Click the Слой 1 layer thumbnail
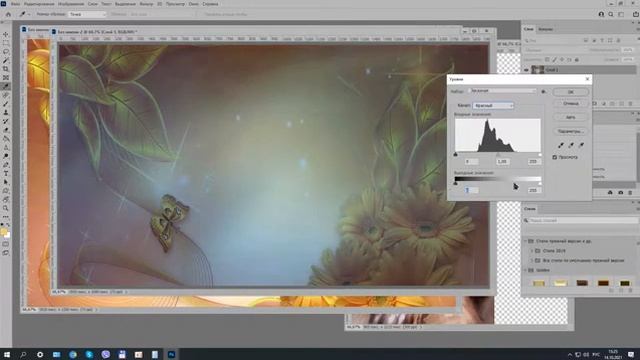This screenshot has height=360, width=640. [538, 70]
